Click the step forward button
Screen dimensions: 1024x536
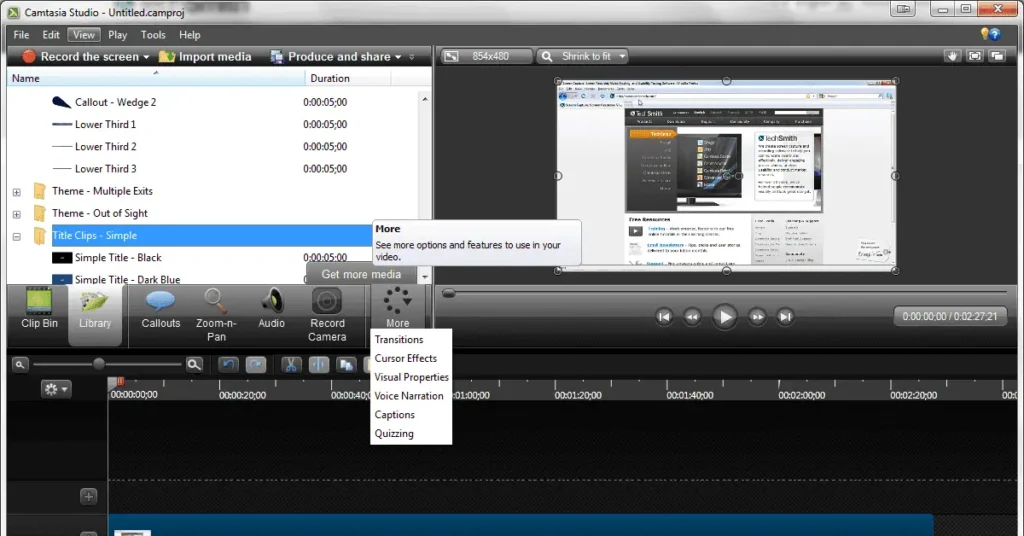(x=757, y=317)
